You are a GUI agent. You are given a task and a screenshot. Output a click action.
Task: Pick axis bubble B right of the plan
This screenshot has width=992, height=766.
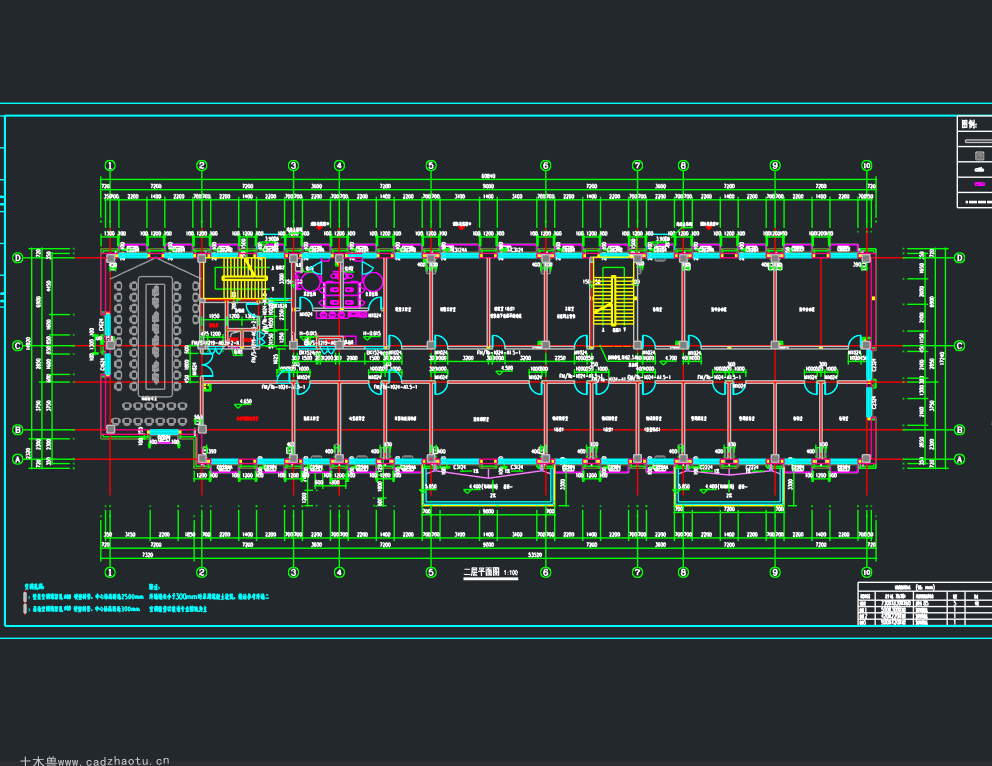point(959,430)
